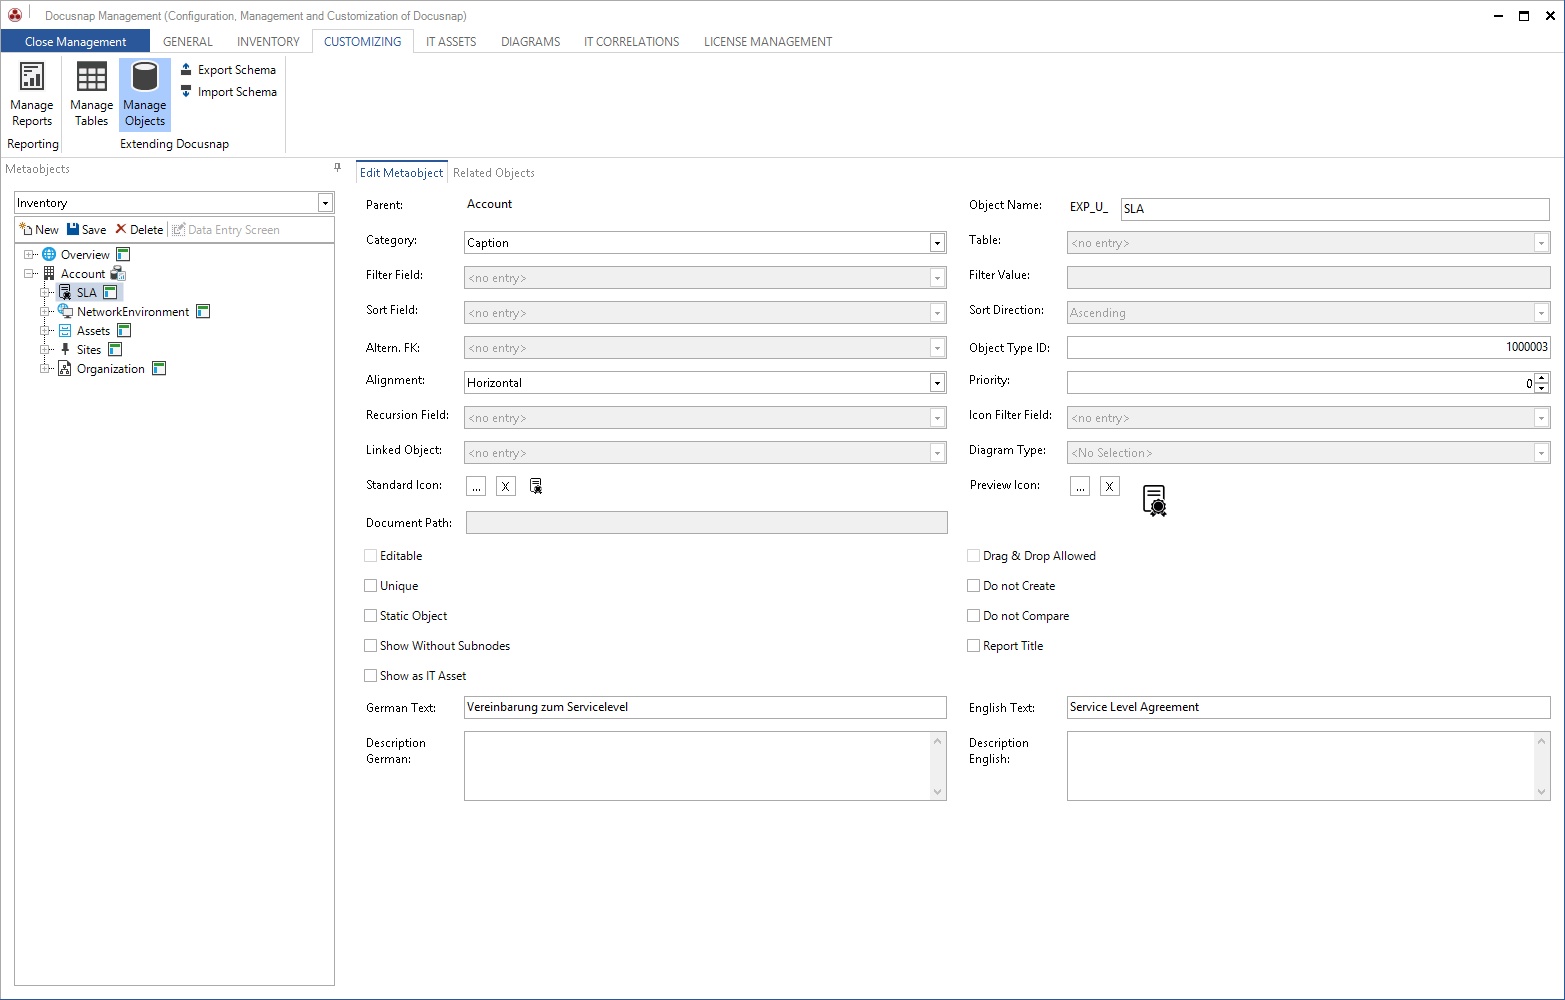
Task: Expand the SLA tree node
Action: point(45,292)
